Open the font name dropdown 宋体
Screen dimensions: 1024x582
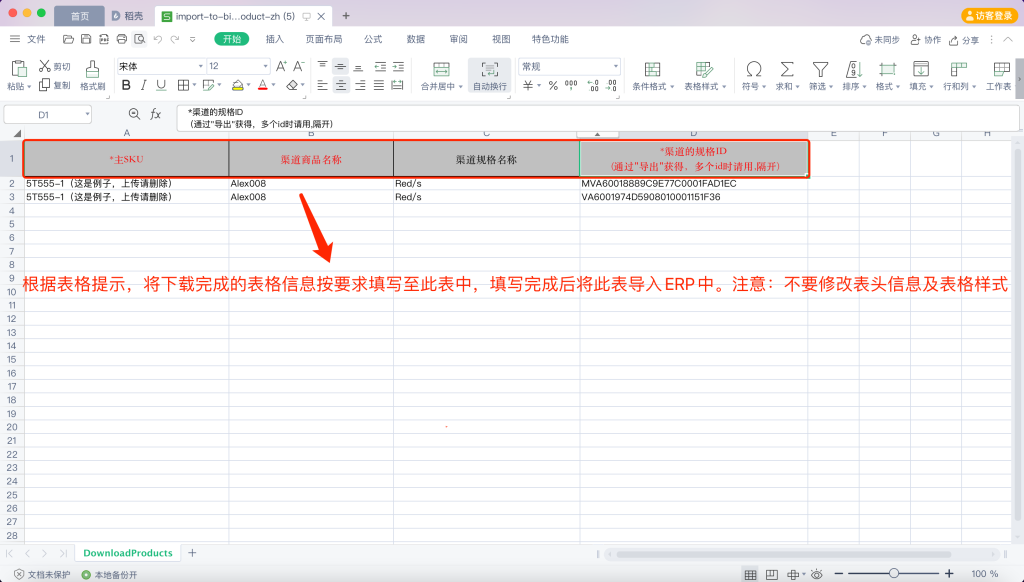[158, 66]
